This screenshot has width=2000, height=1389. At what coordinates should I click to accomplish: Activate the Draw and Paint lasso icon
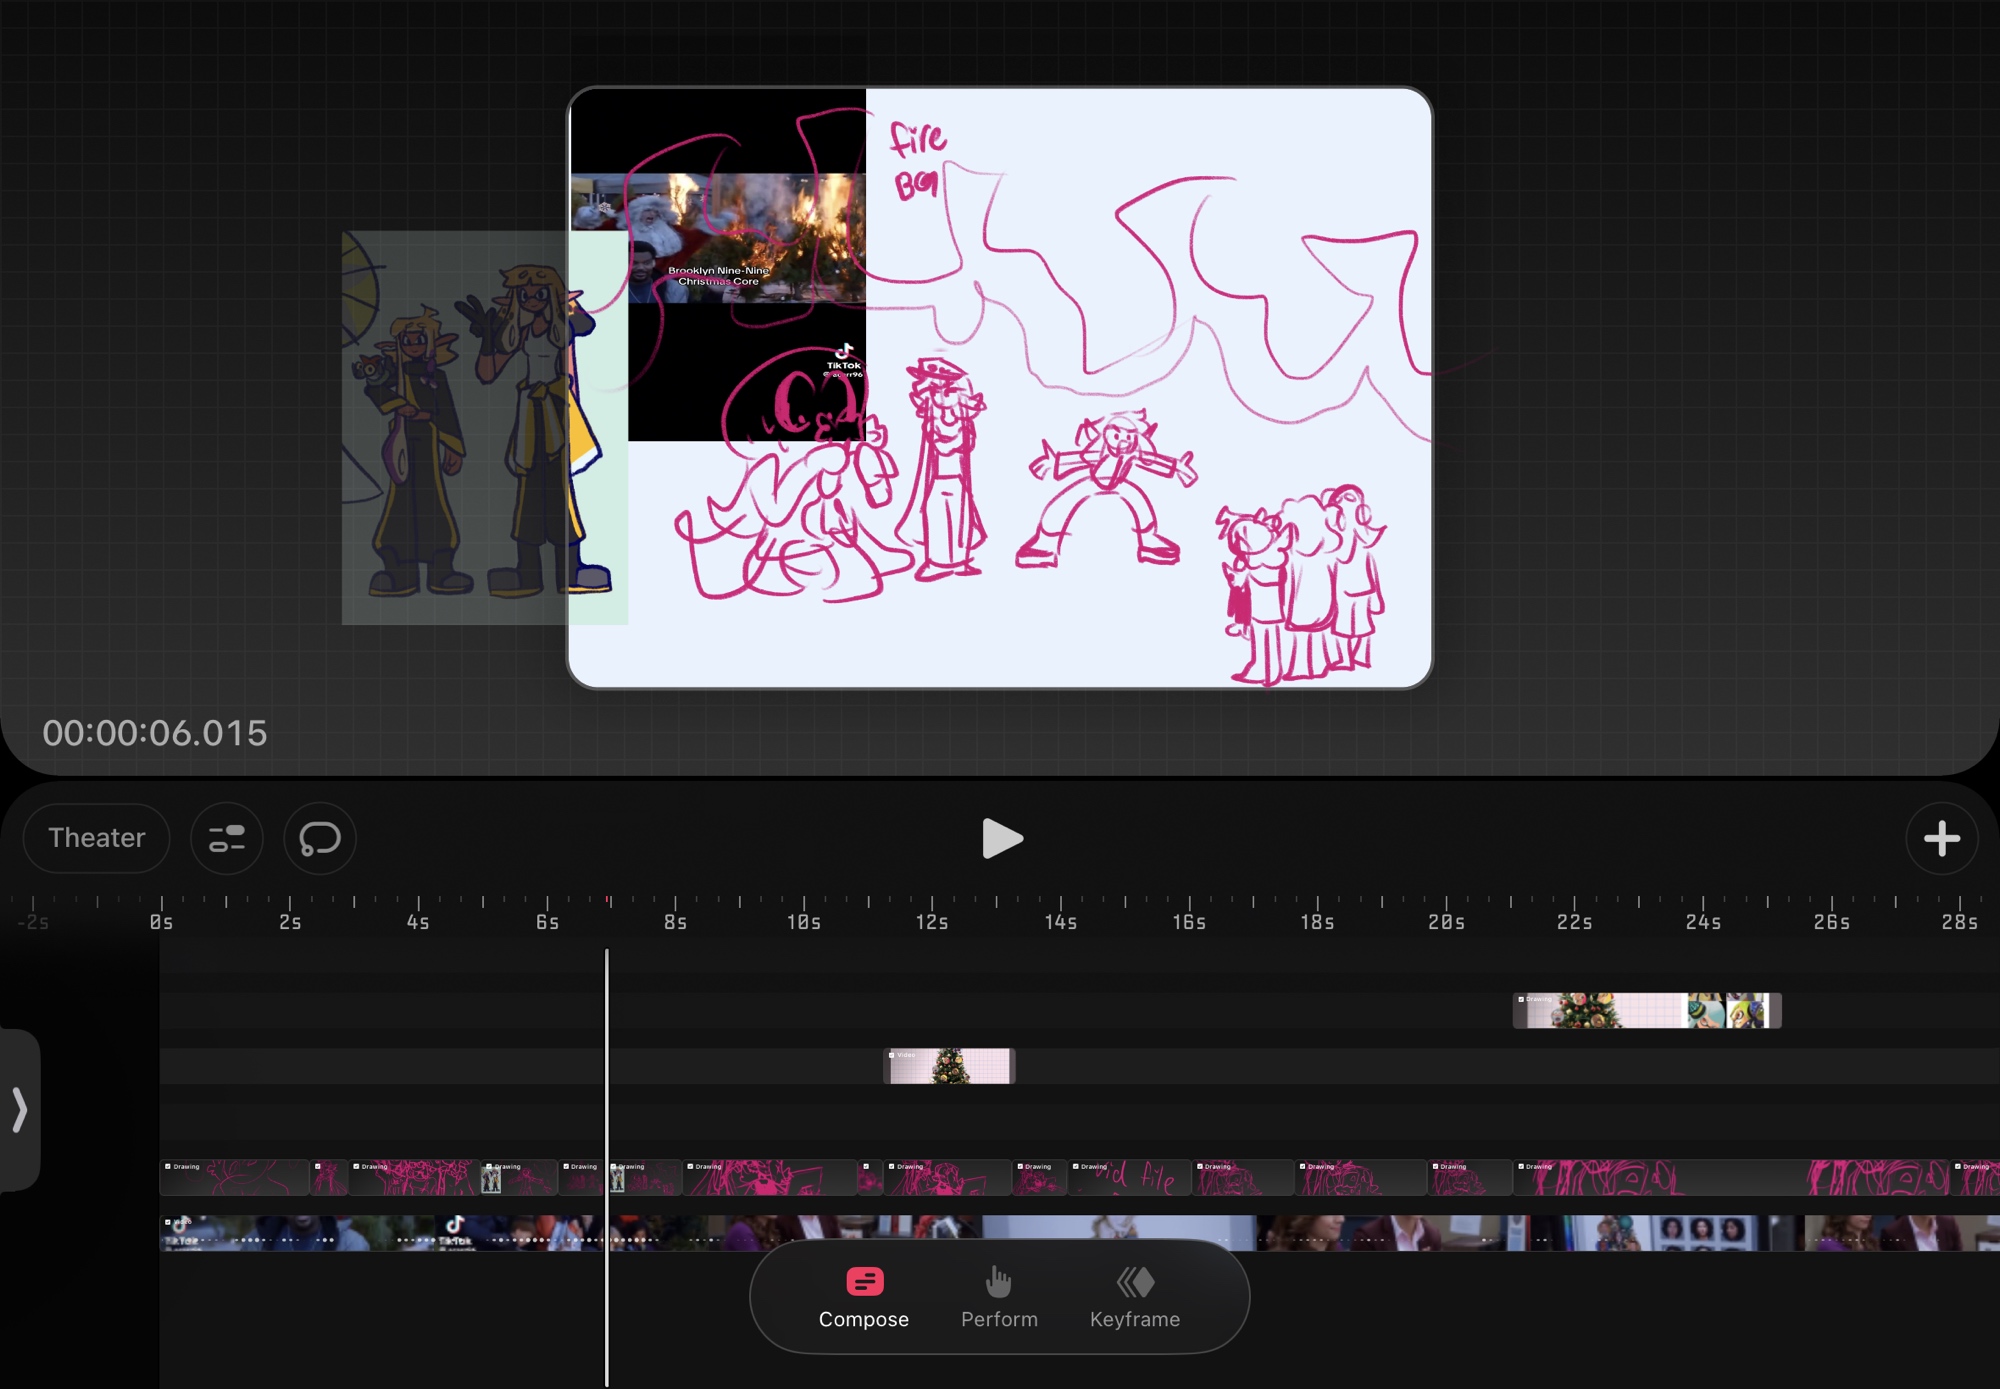[x=320, y=838]
